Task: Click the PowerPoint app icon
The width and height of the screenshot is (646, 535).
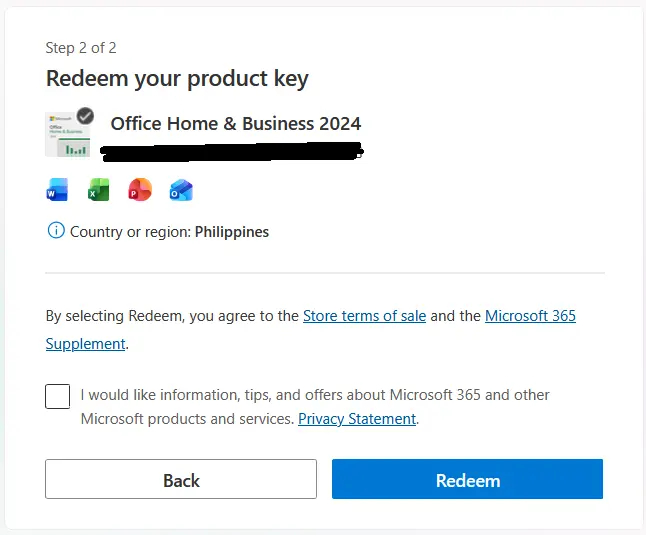Action: point(140,189)
